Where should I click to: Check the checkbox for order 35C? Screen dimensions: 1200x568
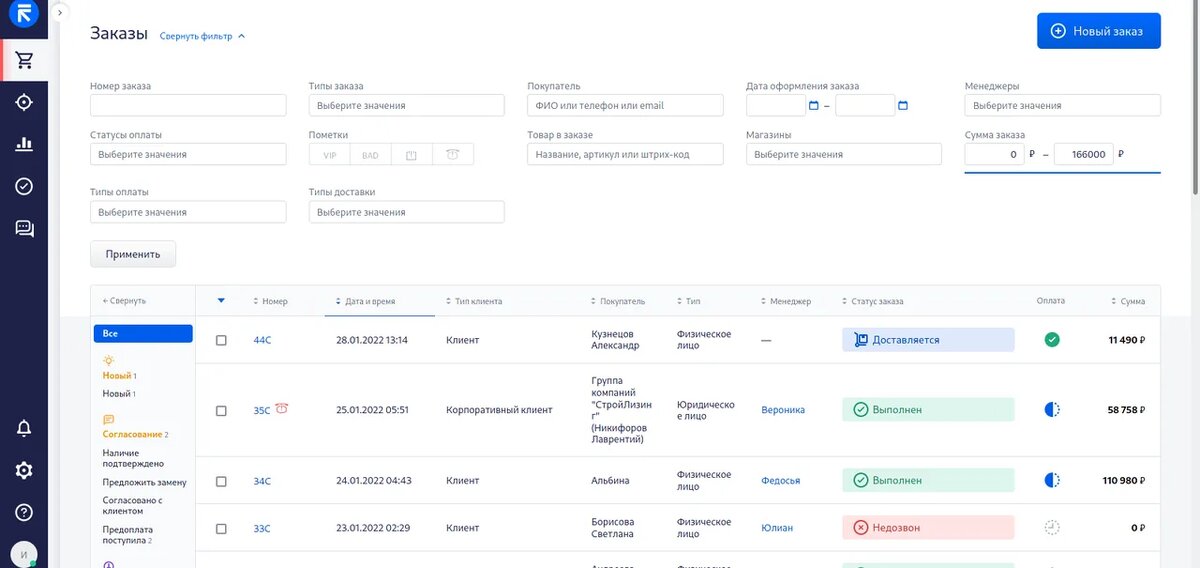[221, 411]
